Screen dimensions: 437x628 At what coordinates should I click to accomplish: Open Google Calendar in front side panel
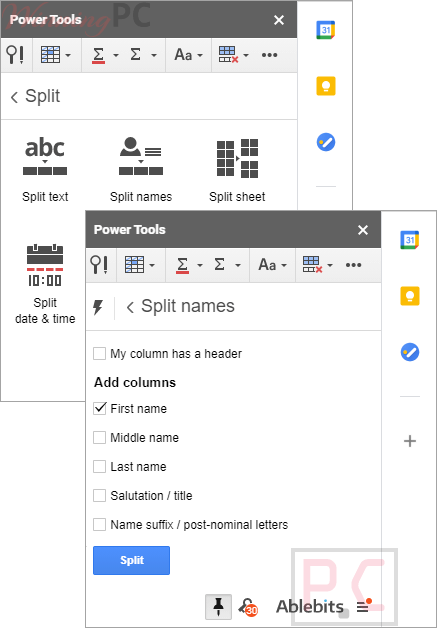point(410,240)
